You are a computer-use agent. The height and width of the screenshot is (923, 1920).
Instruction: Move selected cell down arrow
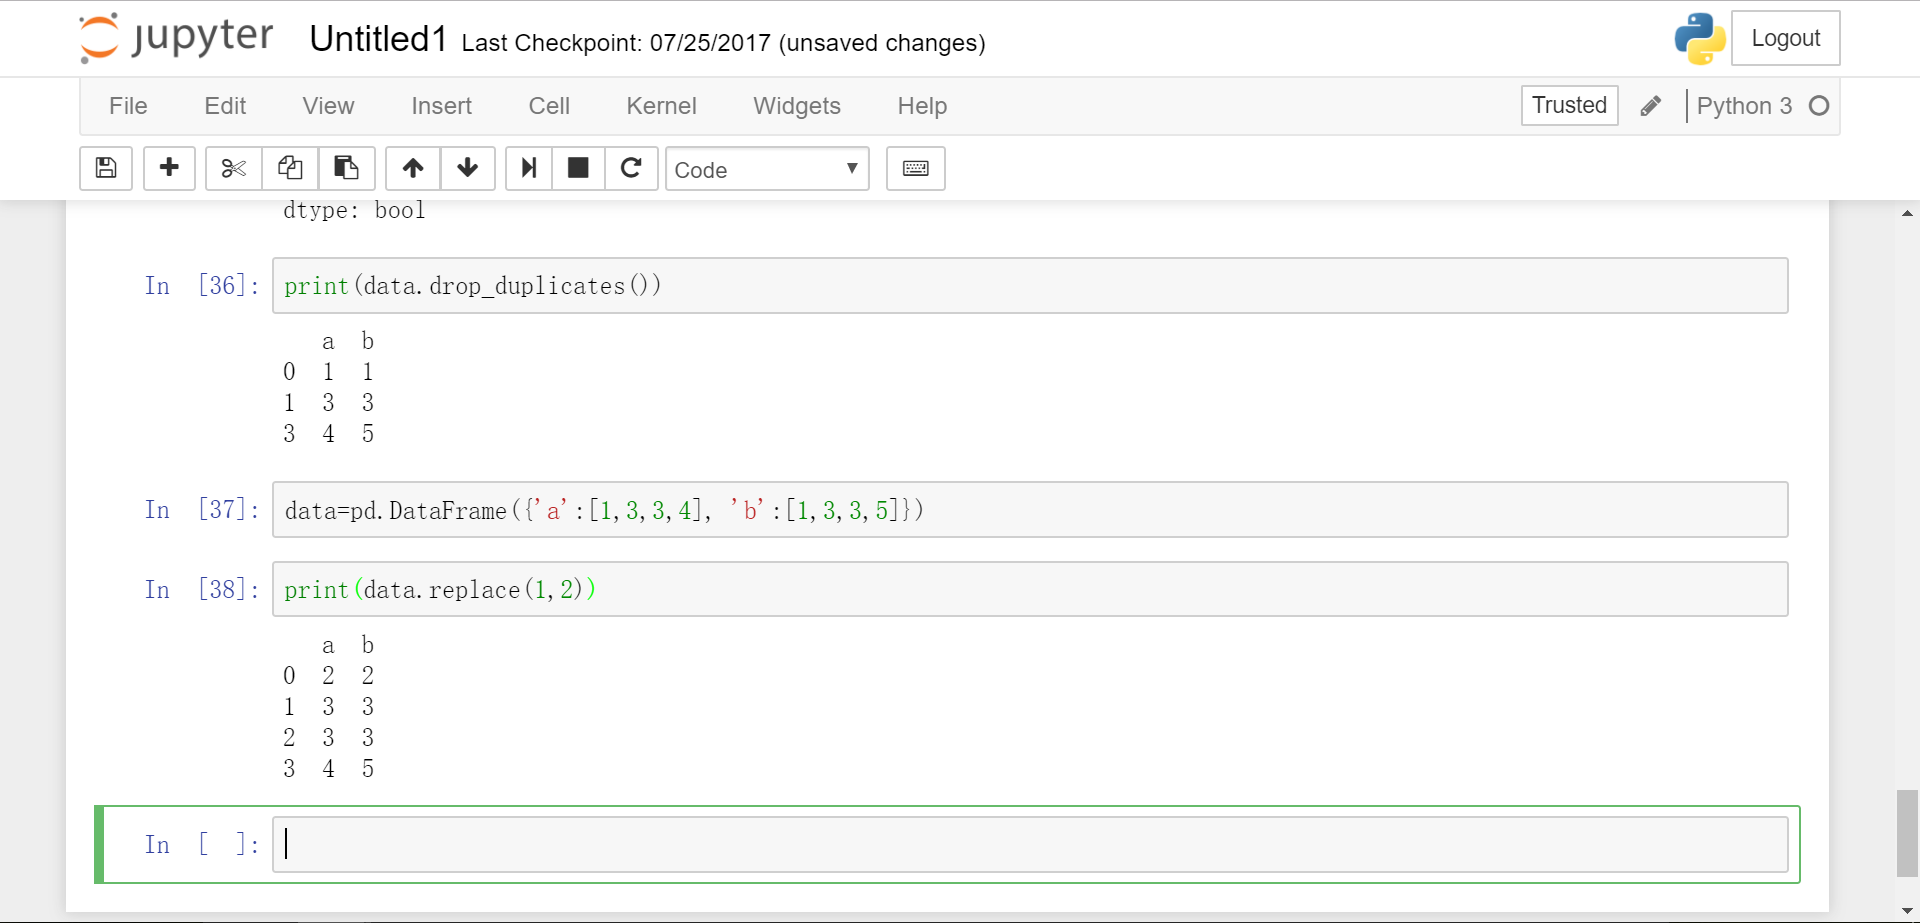[467, 168]
